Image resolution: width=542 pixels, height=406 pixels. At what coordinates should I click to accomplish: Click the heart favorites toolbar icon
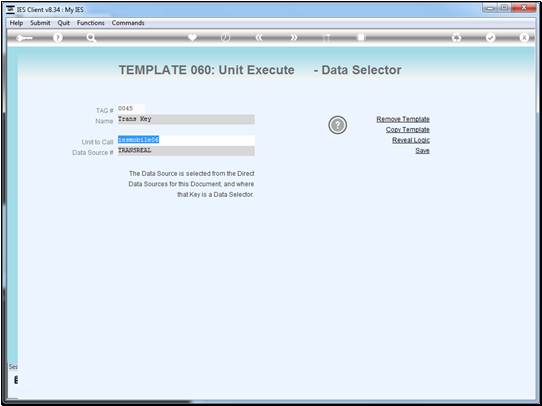192,38
